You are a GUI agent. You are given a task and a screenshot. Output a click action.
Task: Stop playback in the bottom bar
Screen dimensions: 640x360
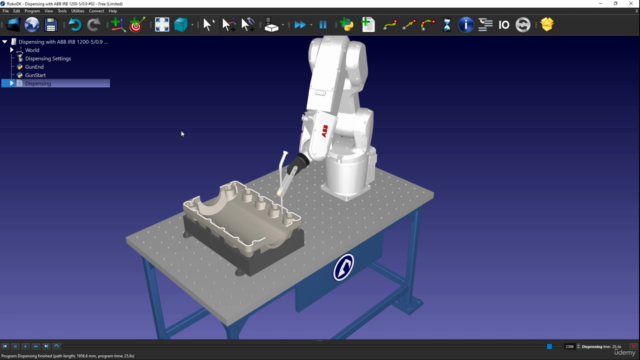click(x=15, y=346)
